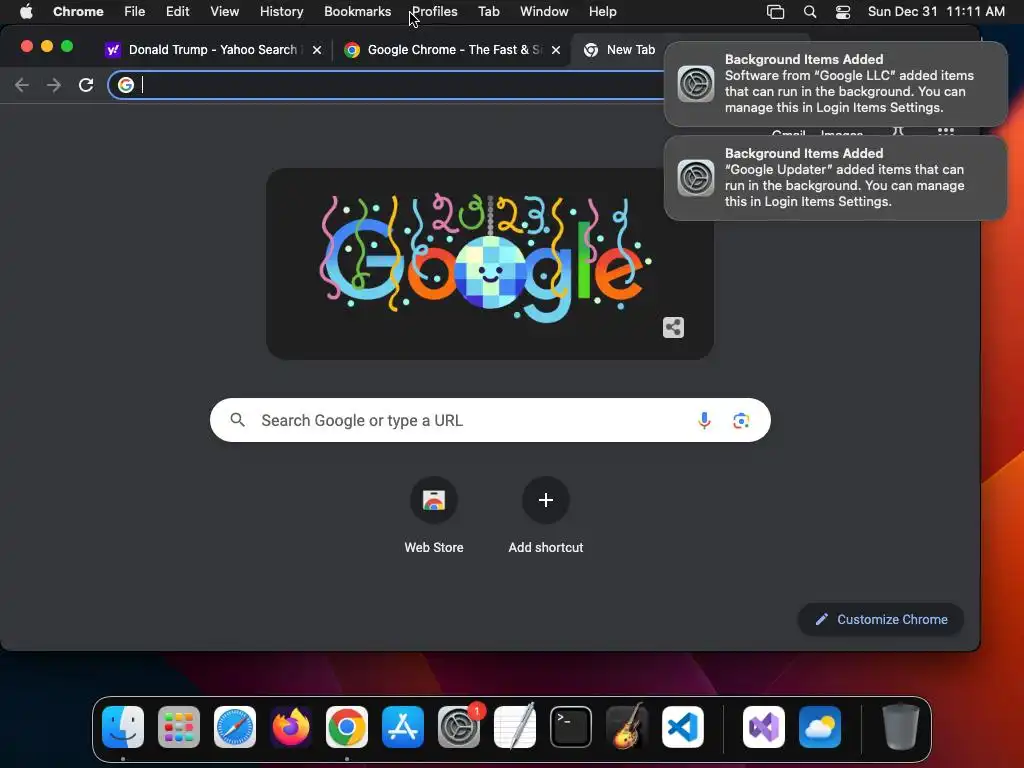The height and width of the screenshot is (768, 1024).
Task: Click the Google icon in address bar
Action: (x=126, y=85)
